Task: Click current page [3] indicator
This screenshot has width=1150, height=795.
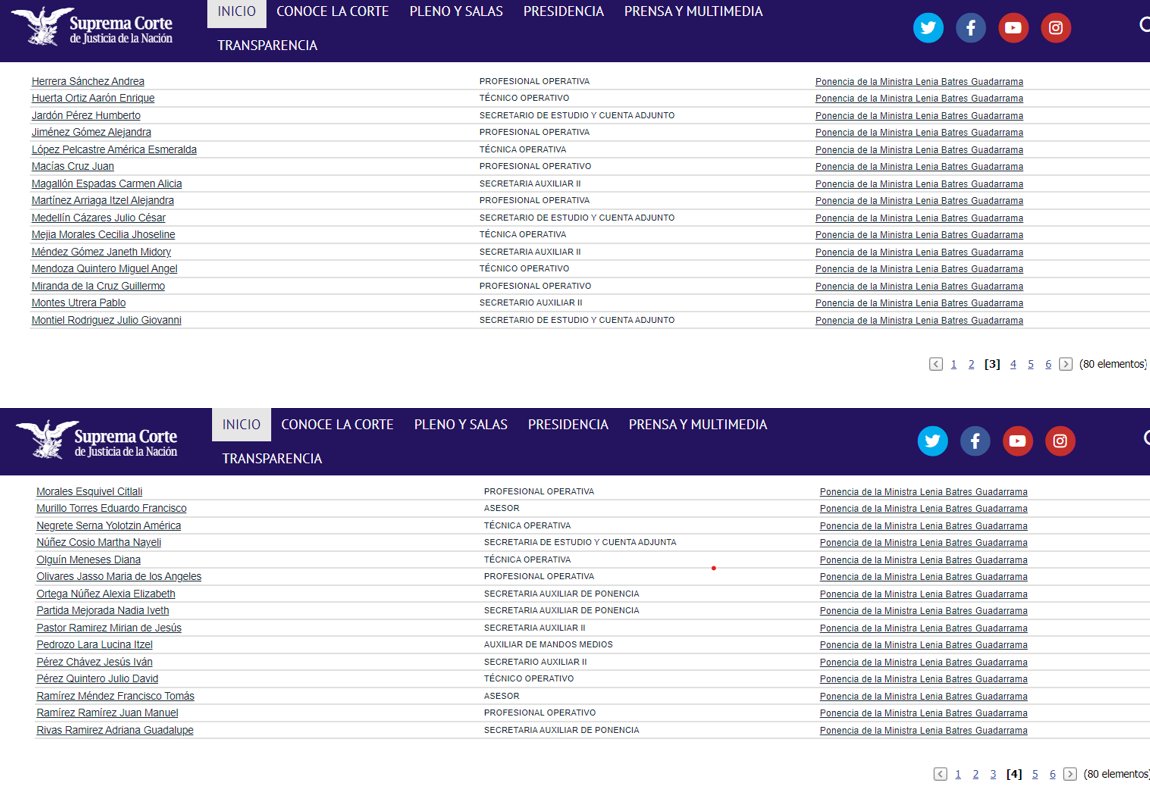Action: point(992,364)
